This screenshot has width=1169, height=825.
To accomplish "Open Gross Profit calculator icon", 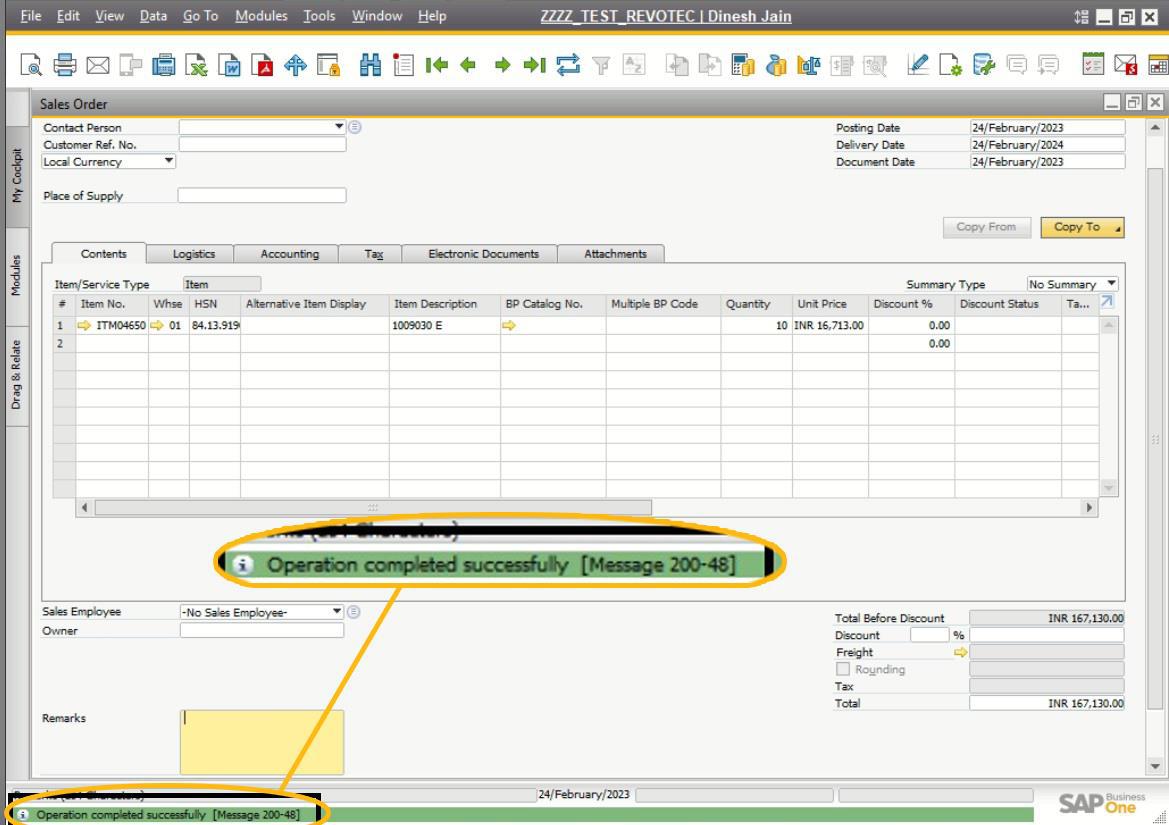I will pos(743,65).
